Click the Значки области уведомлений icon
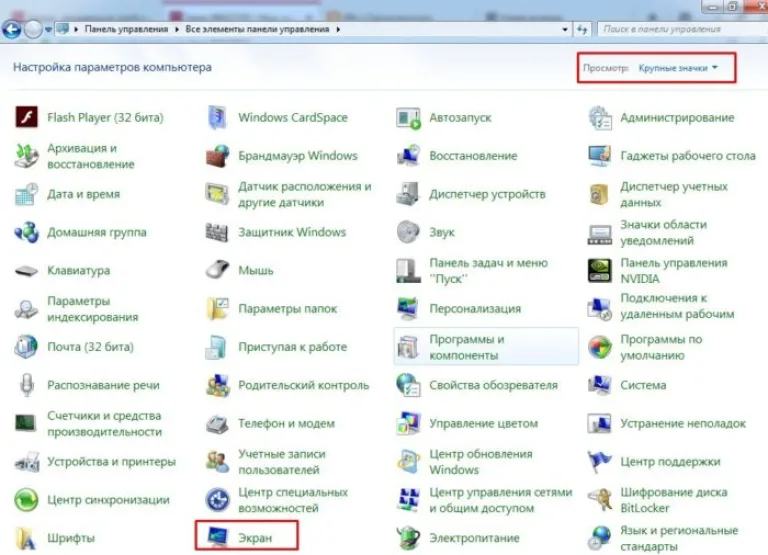768x555 pixels. click(x=600, y=233)
